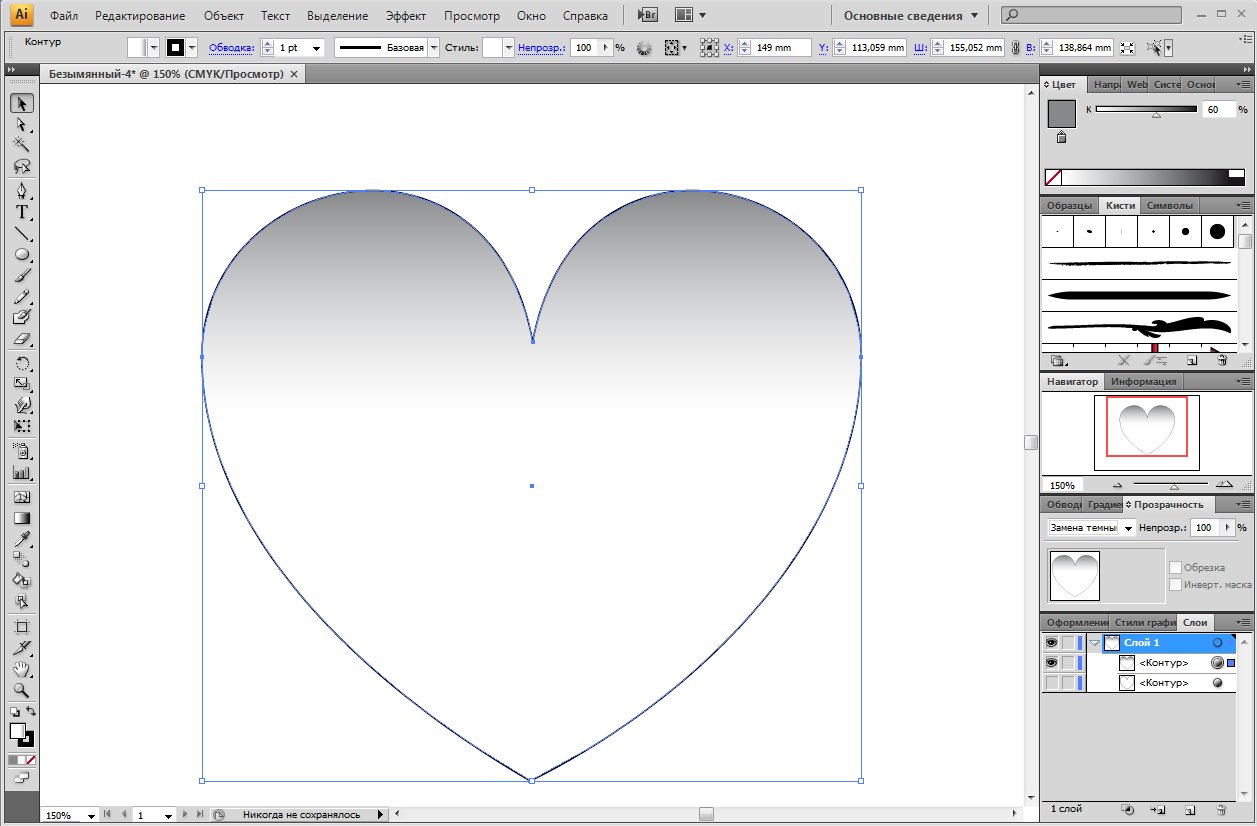Open the Эффект menu
This screenshot has width=1257, height=826.
(x=405, y=16)
